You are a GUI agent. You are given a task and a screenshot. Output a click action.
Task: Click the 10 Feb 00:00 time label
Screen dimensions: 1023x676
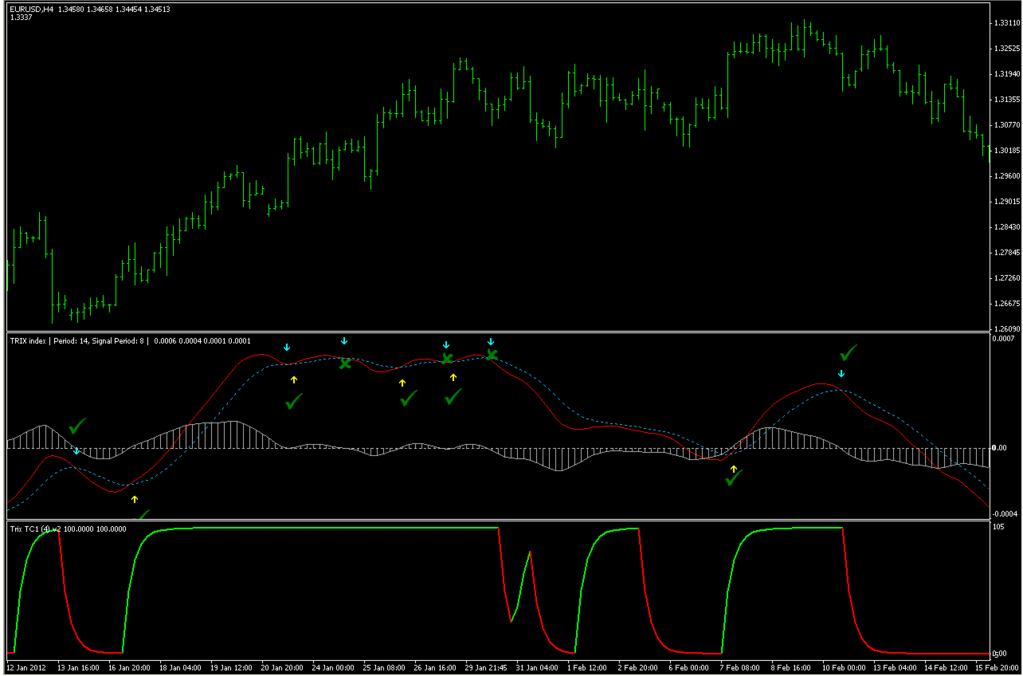click(842, 668)
